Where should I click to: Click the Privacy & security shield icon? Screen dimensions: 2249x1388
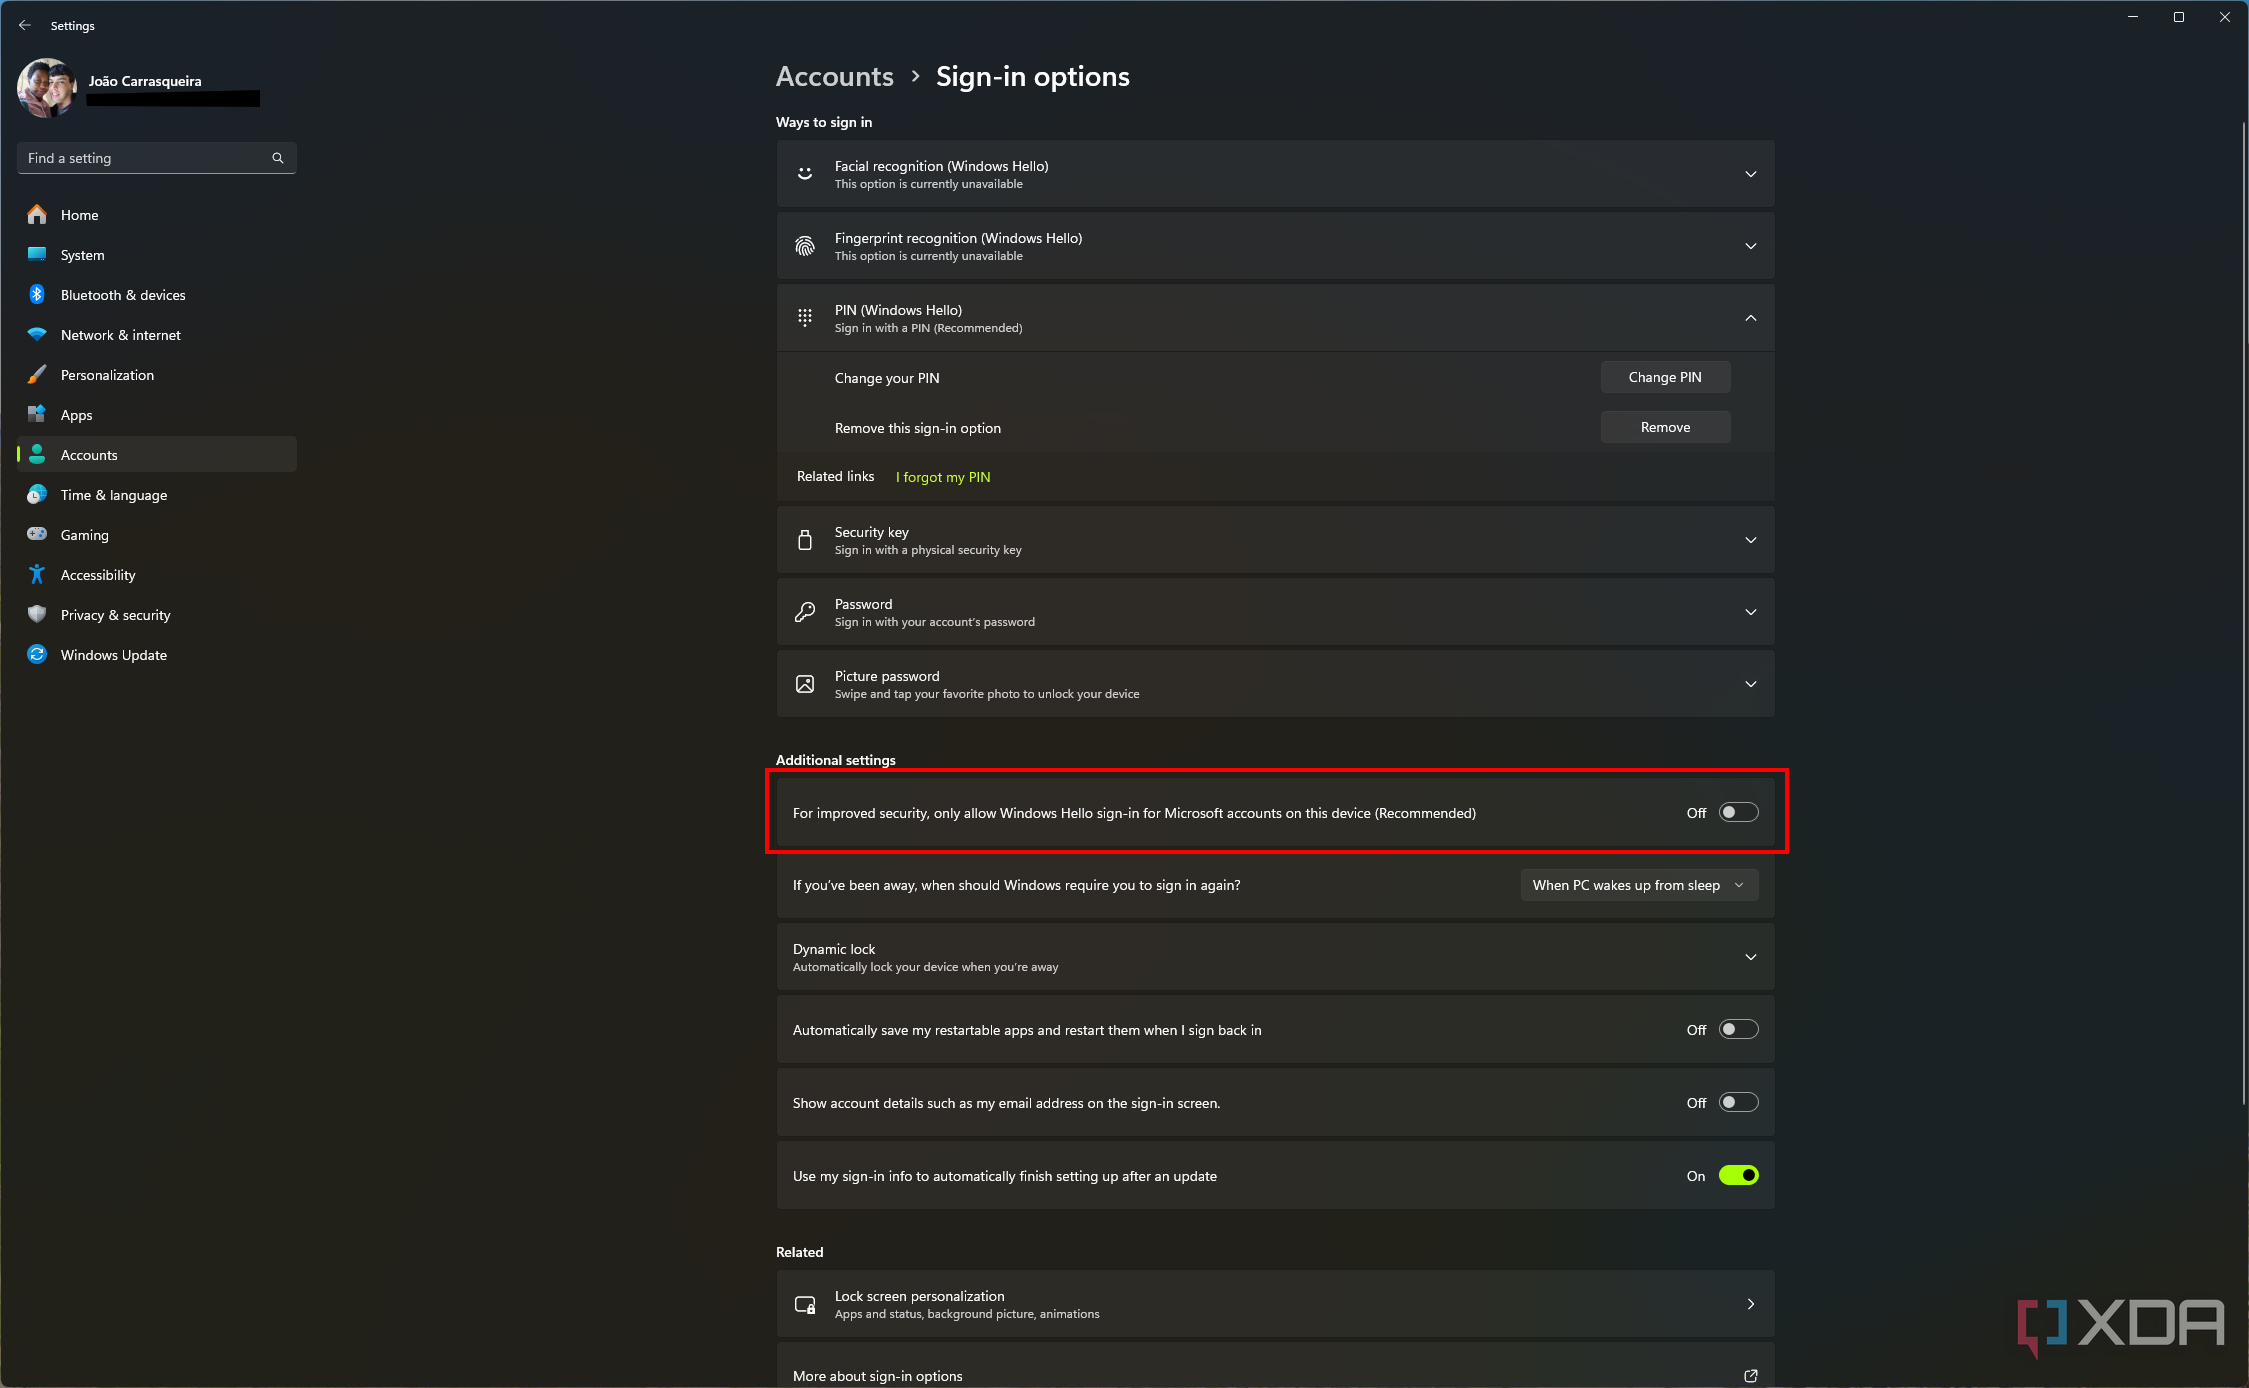37,614
